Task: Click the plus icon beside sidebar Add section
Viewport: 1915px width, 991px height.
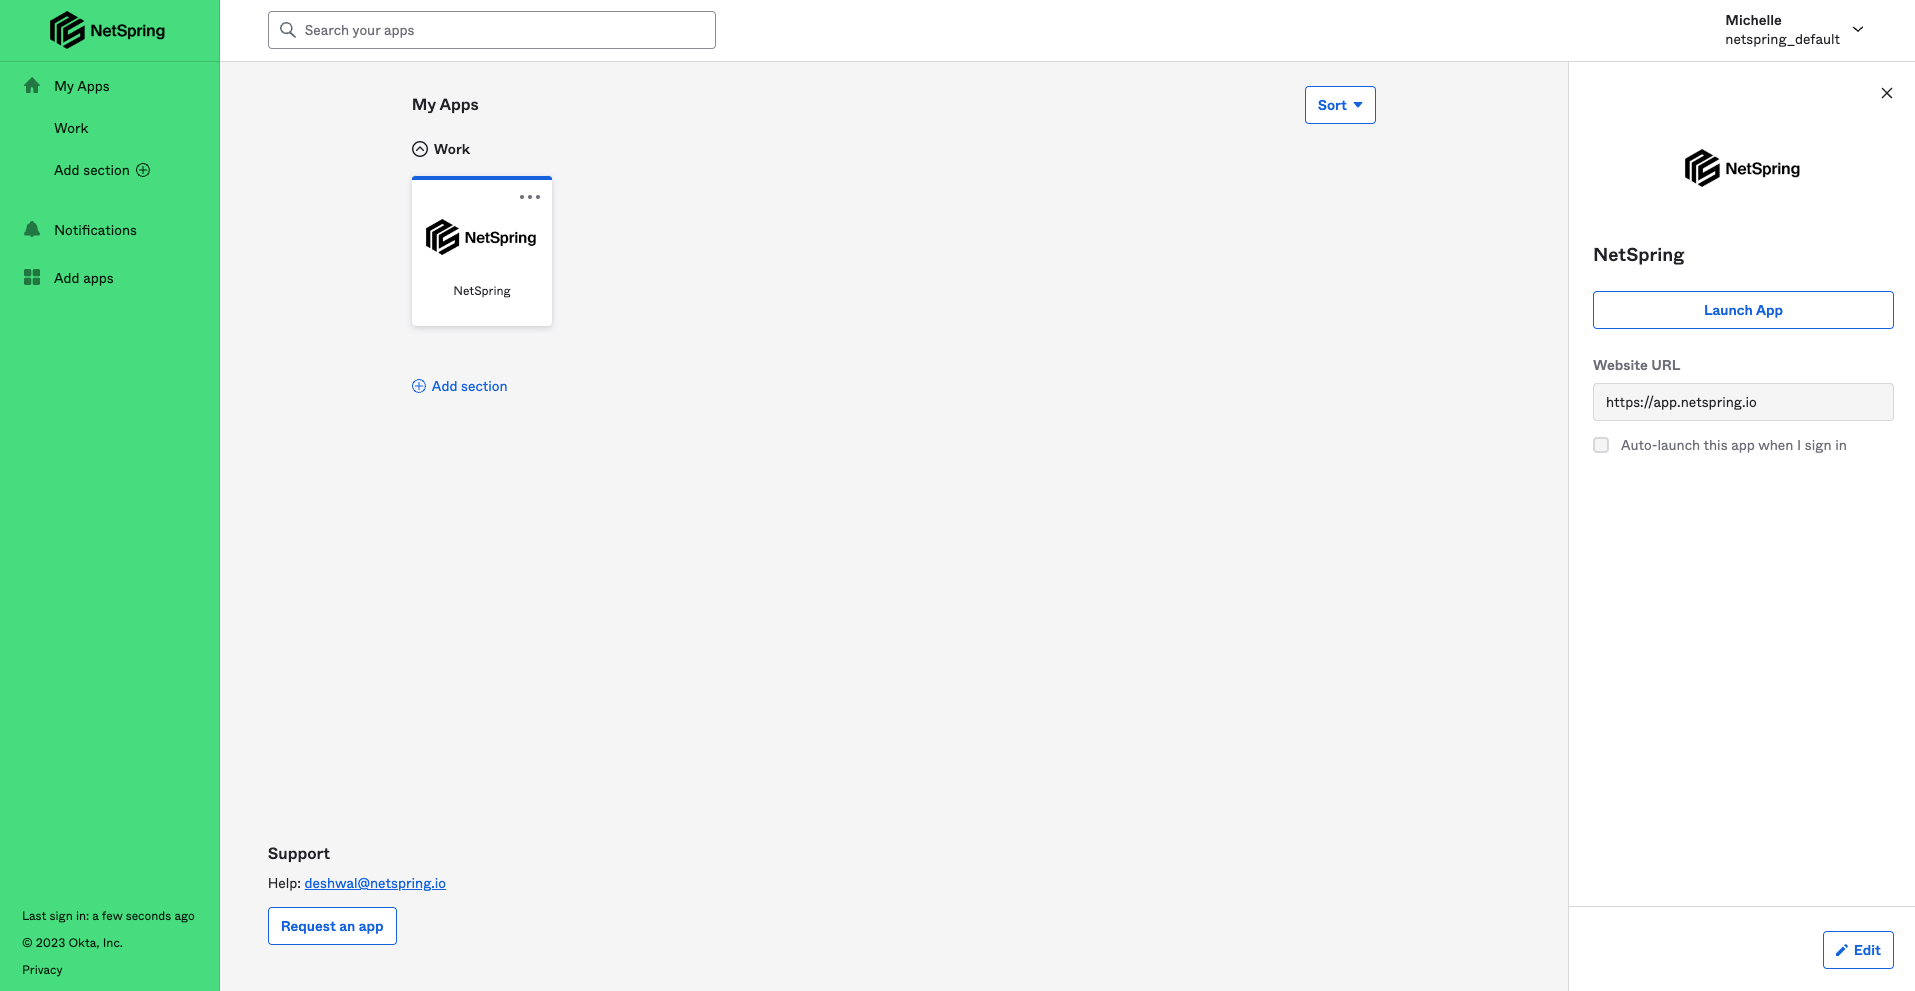Action: (x=143, y=170)
